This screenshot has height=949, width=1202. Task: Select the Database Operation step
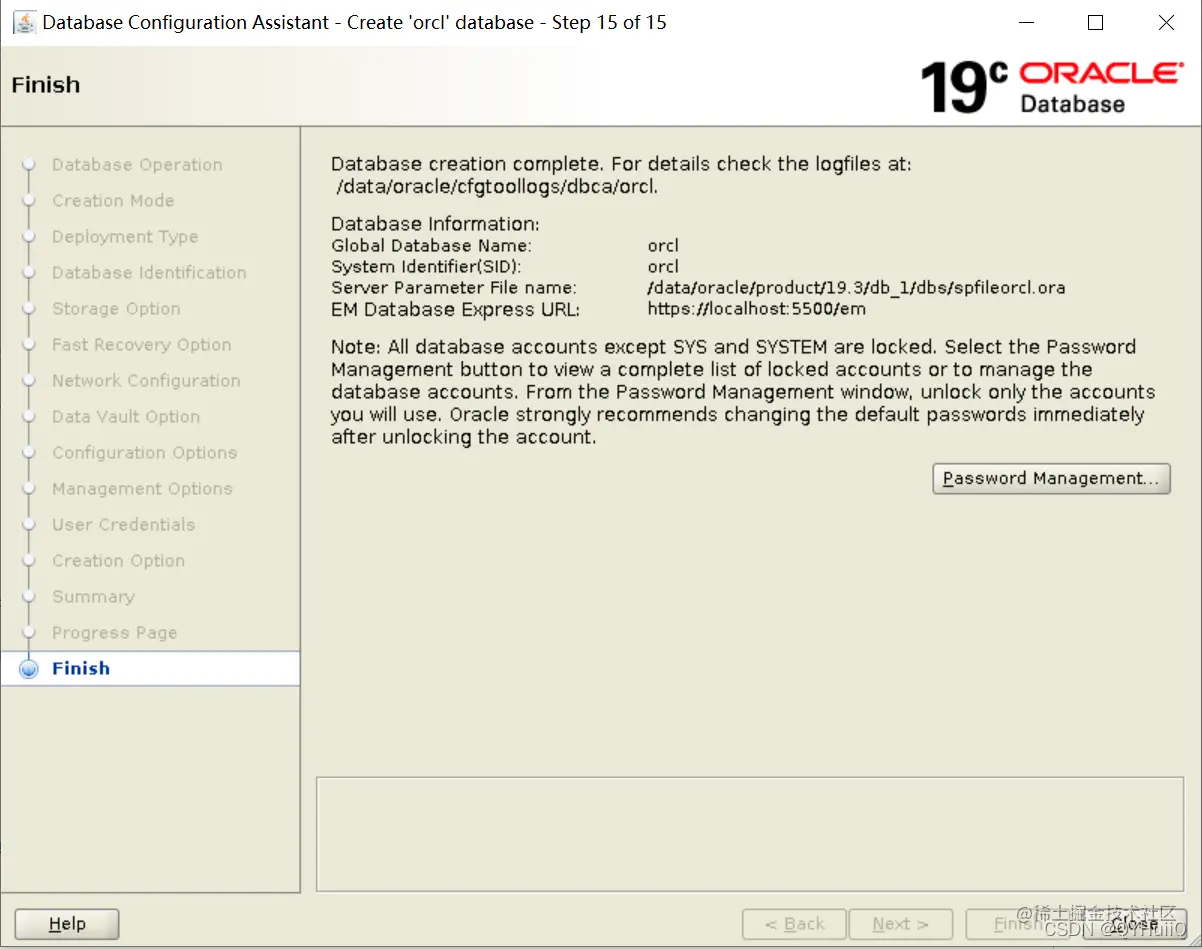(x=137, y=165)
